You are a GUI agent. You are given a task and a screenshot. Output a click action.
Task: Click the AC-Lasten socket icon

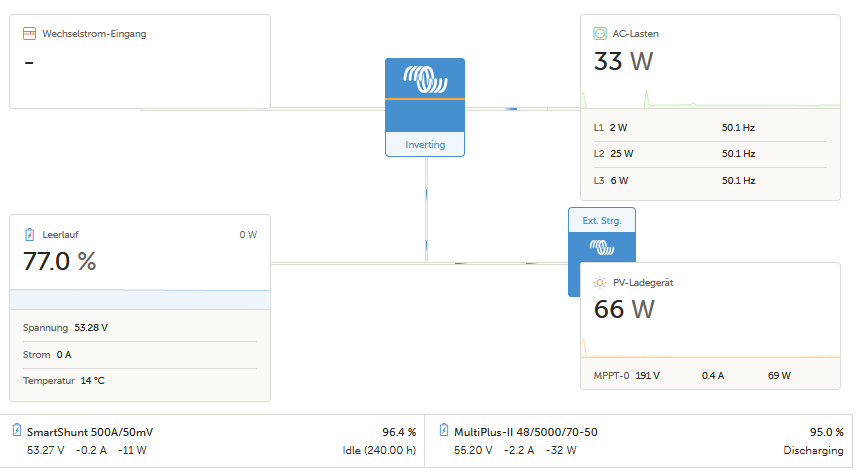(x=600, y=34)
